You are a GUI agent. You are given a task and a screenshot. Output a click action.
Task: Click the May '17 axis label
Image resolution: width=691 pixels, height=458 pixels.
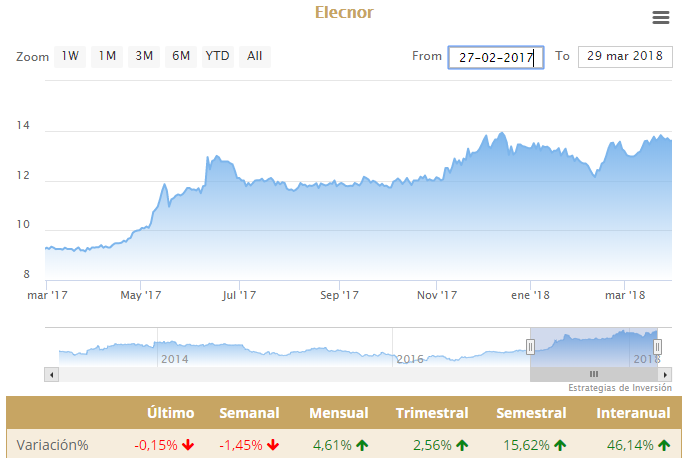[141, 295]
